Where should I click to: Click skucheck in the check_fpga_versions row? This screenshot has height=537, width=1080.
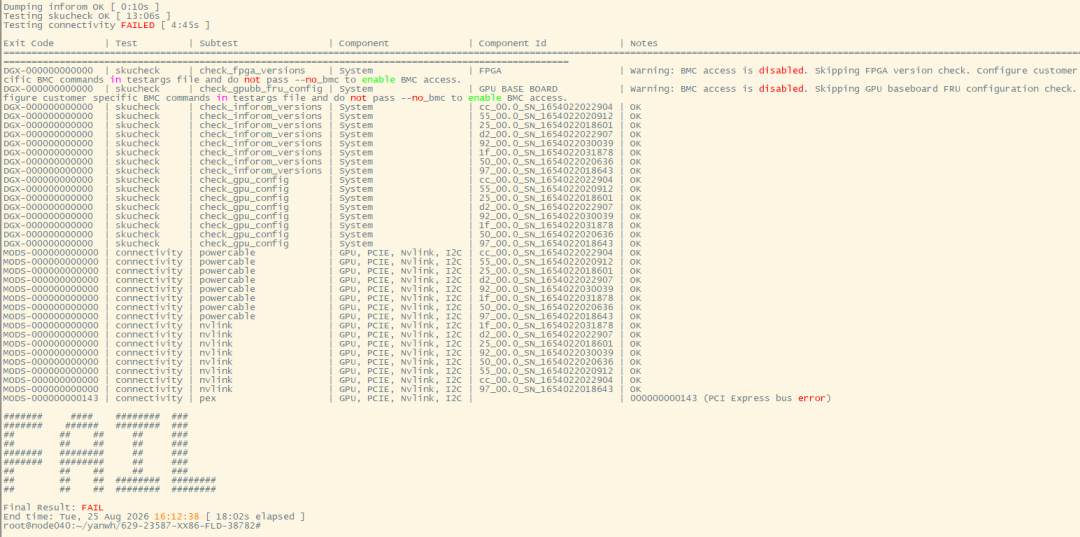pos(138,70)
